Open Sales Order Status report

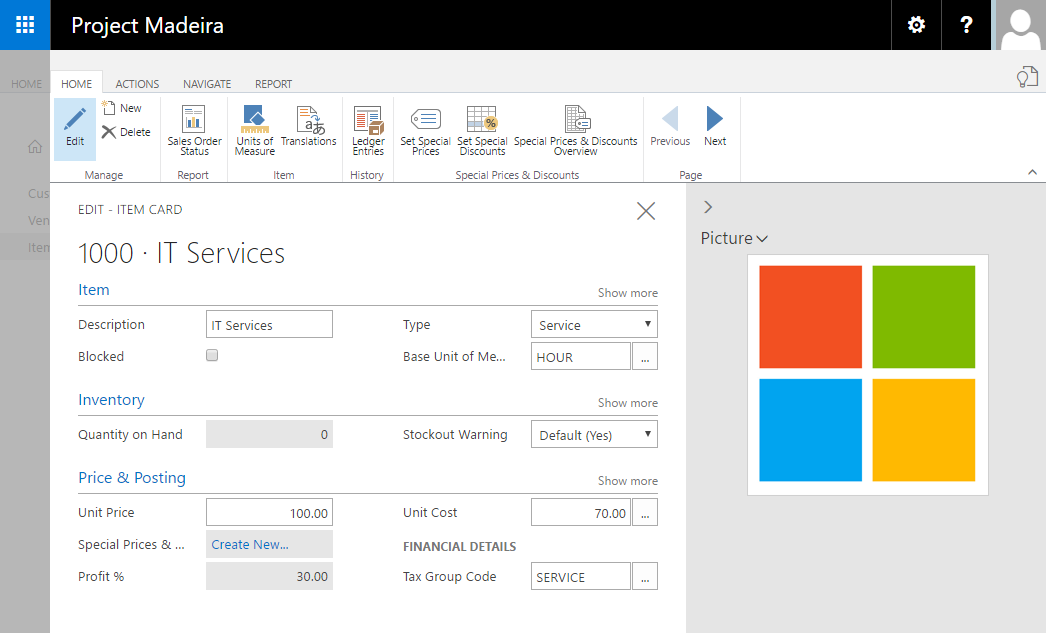[x=194, y=130]
